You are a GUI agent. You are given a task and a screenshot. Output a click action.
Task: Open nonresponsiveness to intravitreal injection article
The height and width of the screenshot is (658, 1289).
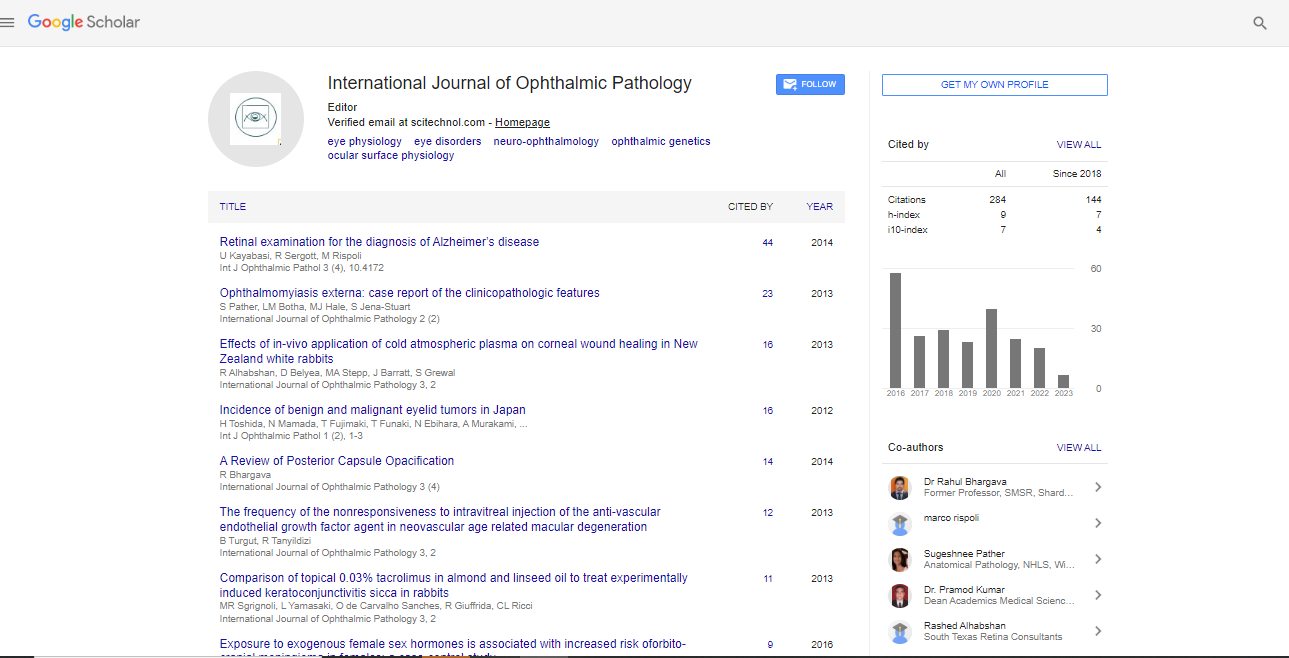pos(440,519)
